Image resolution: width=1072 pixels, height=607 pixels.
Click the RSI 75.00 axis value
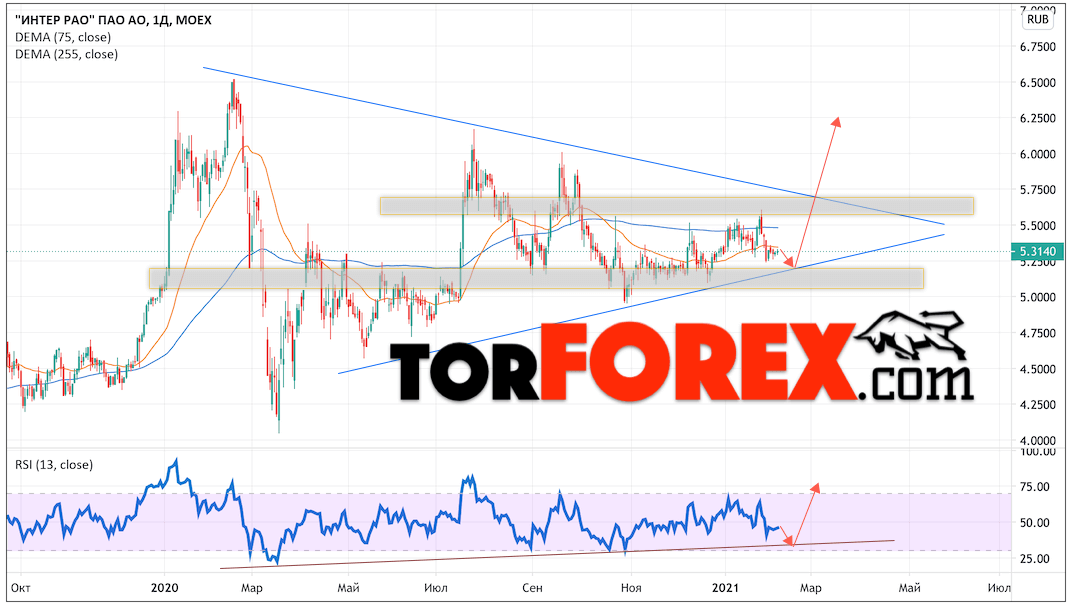(1034, 487)
